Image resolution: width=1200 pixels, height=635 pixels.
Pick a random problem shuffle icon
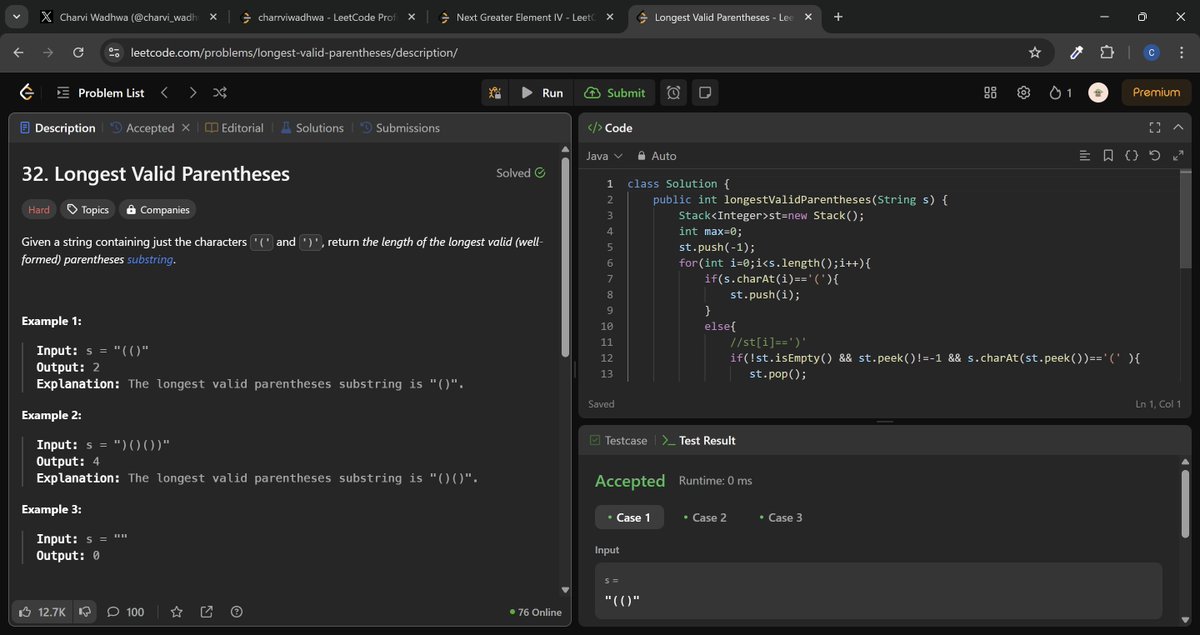pyautogui.click(x=220, y=93)
